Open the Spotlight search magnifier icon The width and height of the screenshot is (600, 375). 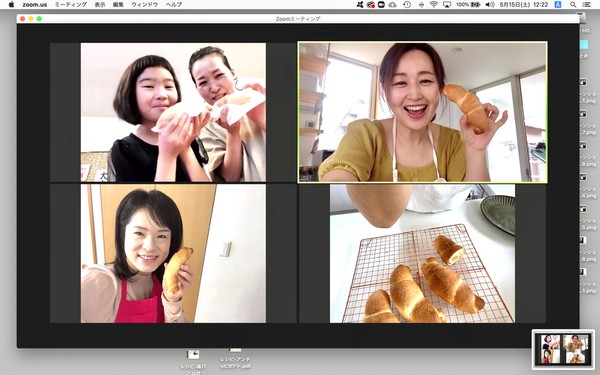[x=573, y=5]
